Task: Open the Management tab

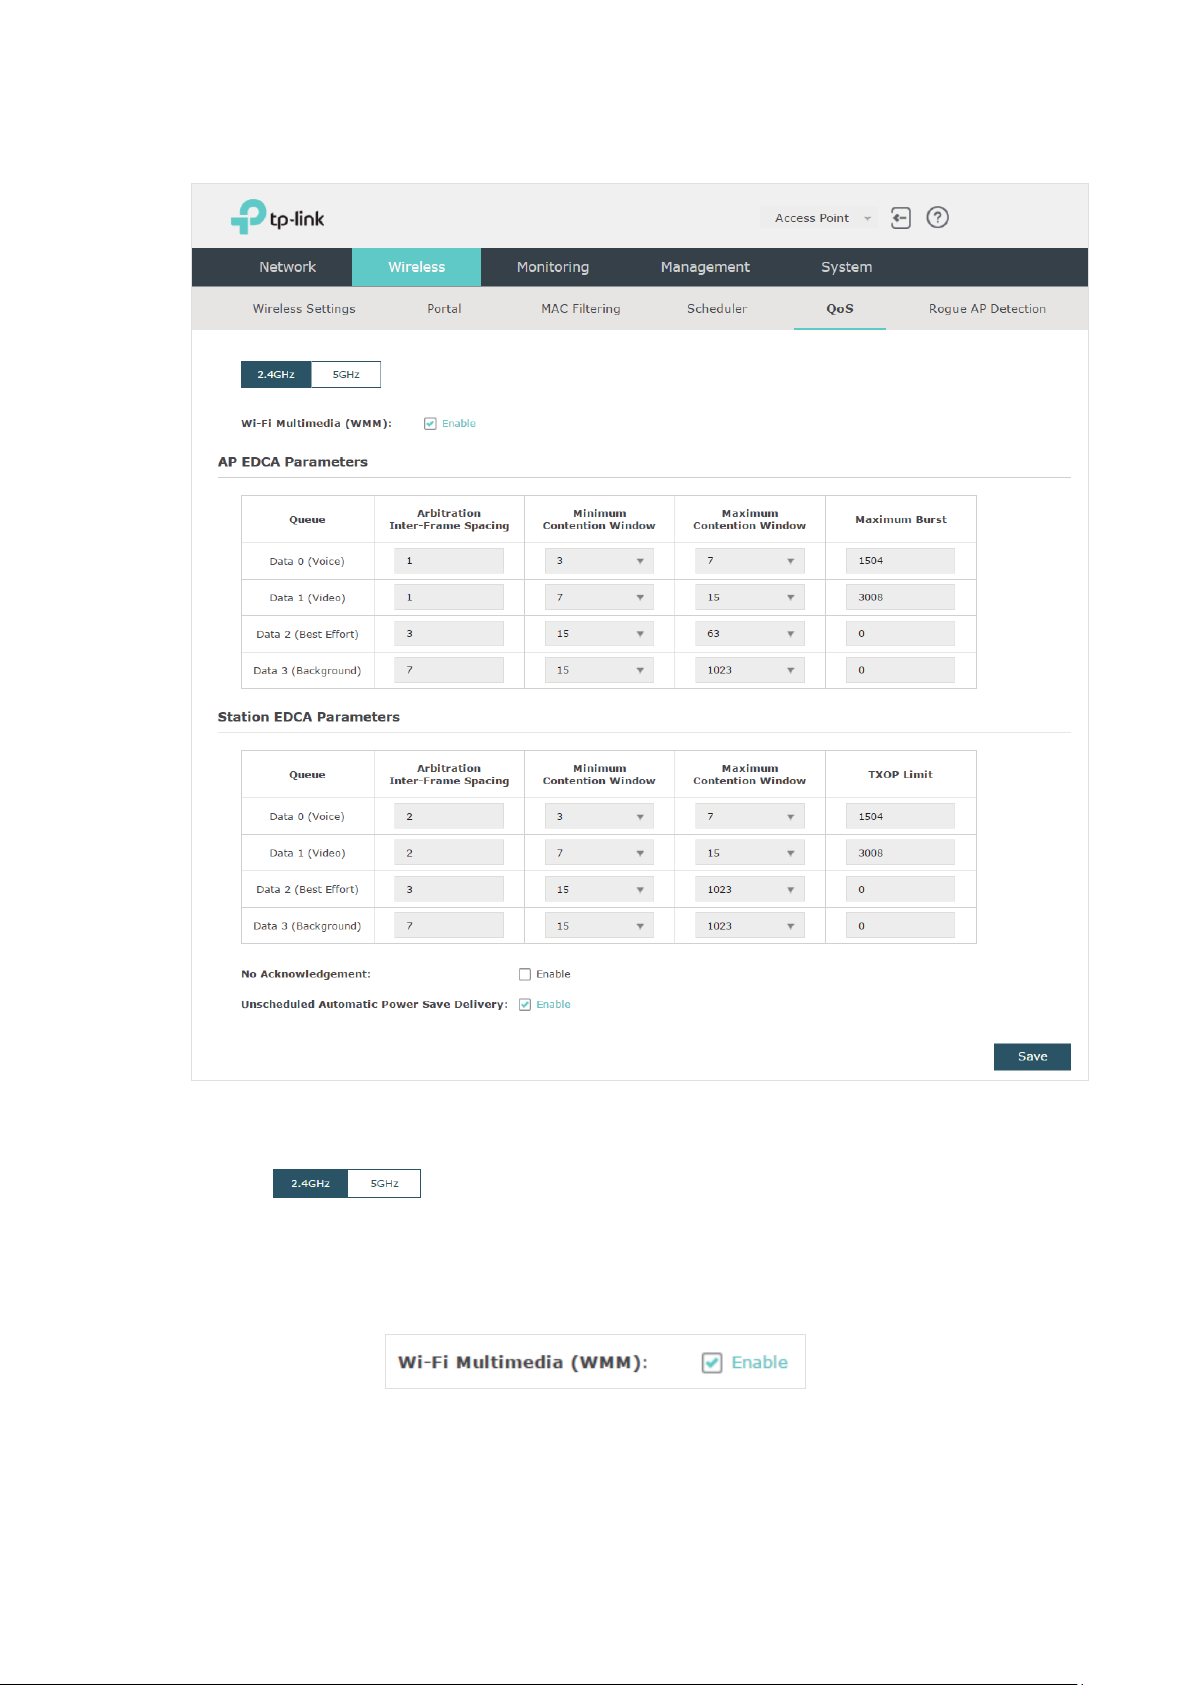Action: pyautogui.click(x=705, y=267)
